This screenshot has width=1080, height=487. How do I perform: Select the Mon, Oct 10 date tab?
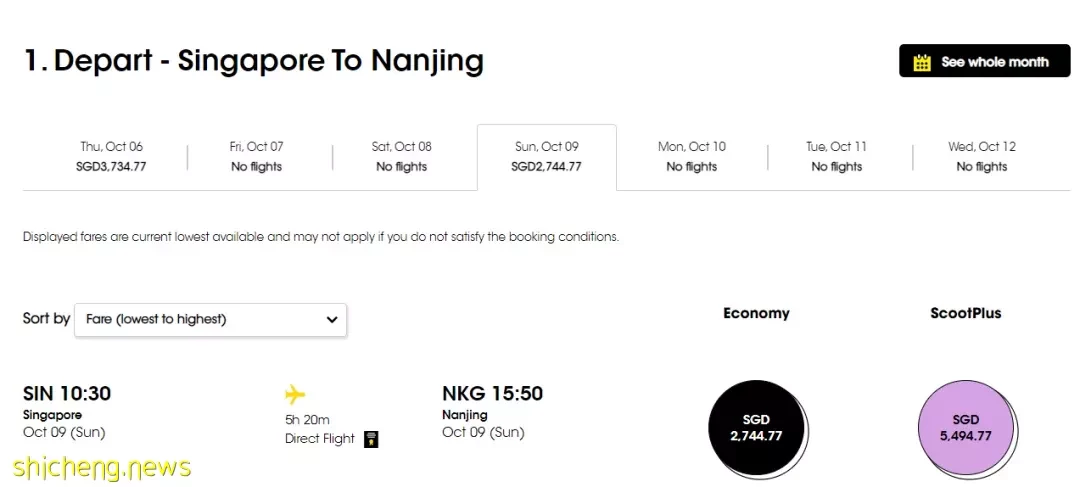tap(692, 156)
